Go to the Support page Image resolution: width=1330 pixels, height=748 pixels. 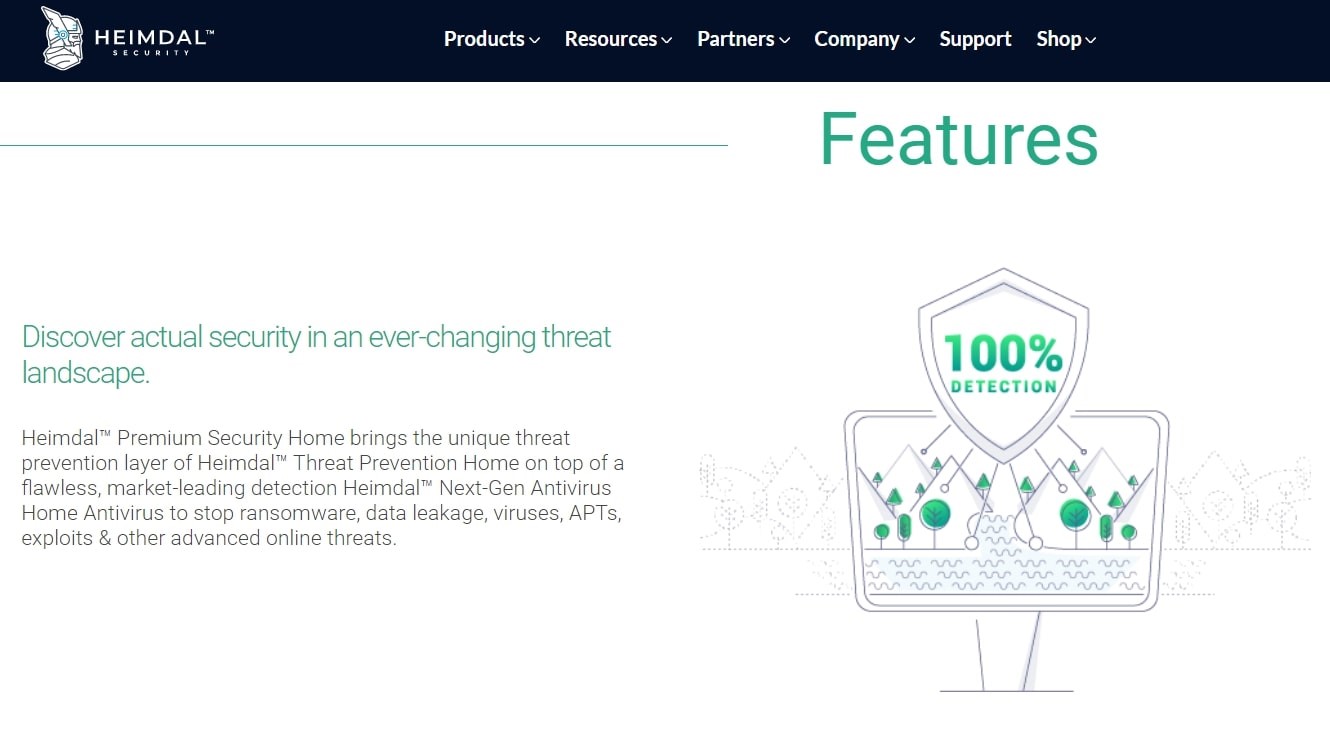point(975,39)
